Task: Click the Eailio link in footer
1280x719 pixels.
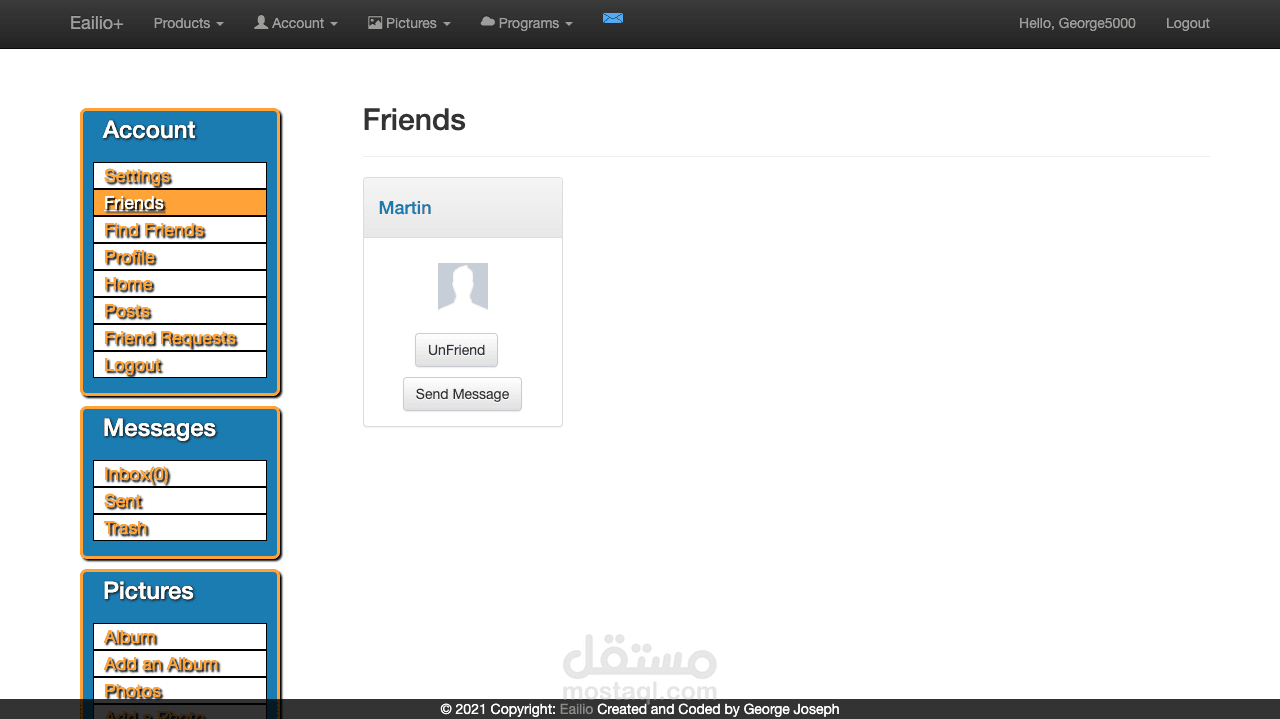Action: [x=576, y=709]
